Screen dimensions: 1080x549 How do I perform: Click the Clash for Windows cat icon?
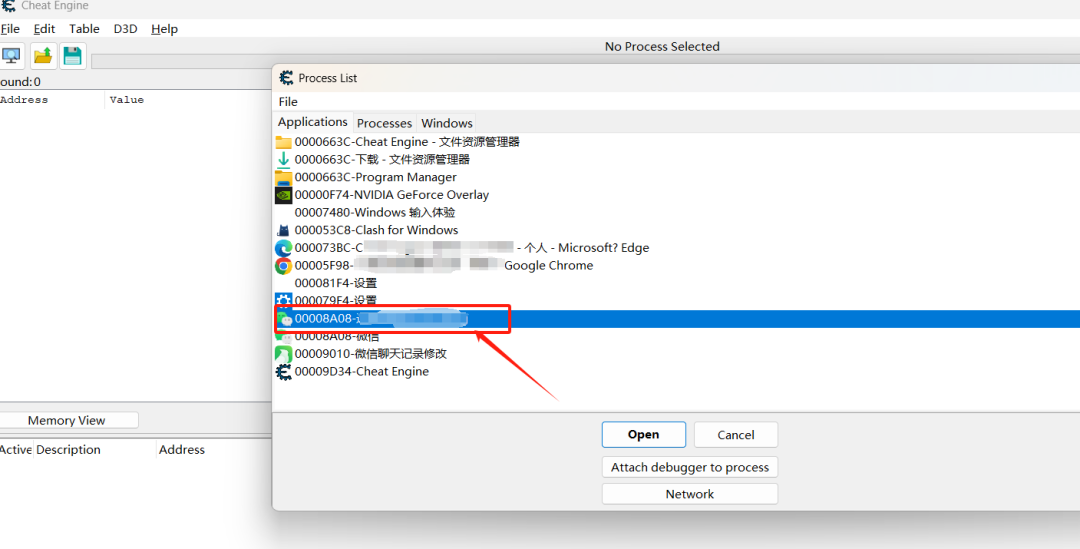tap(283, 230)
